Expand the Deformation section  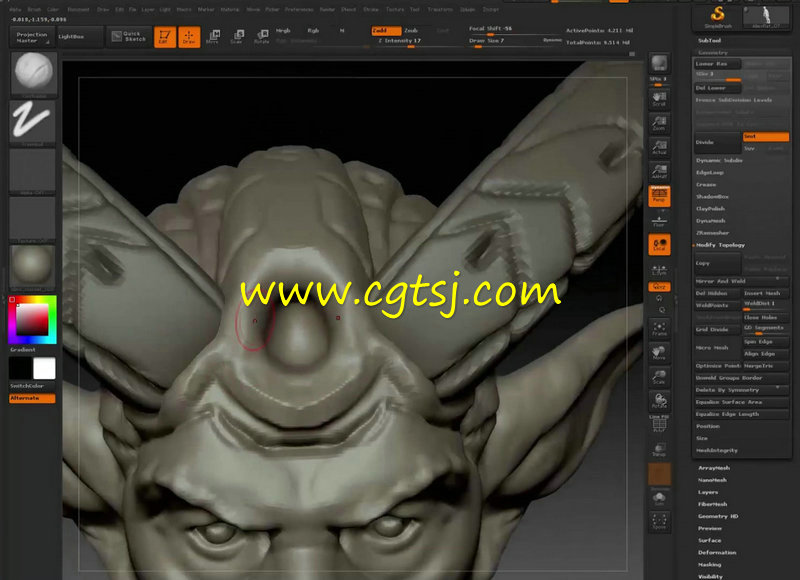pyautogui.click(x=717, y=553)
